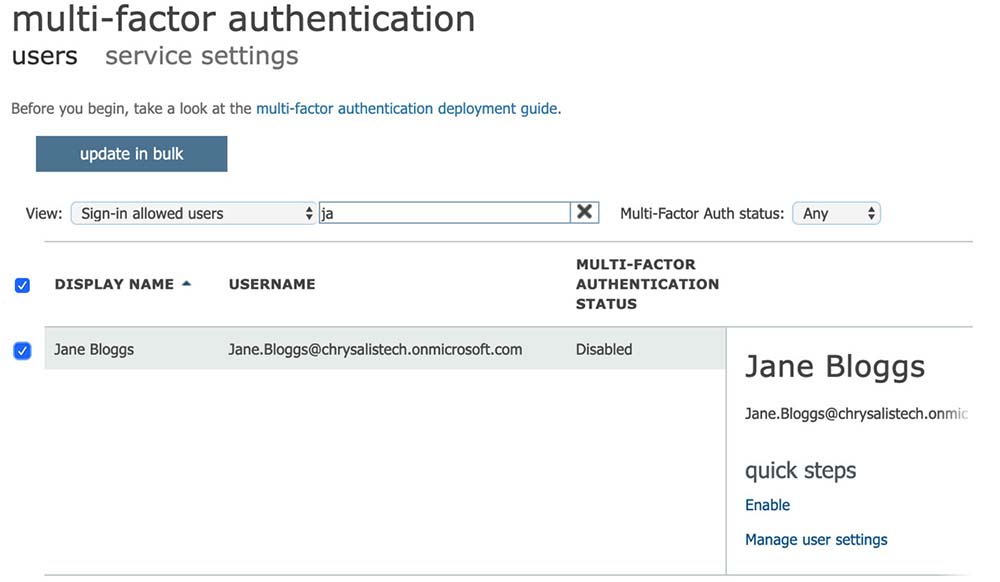Click the Jane Bloggs heading in details panel
Image resolution: width=1000 pixels, height=582 pixels.
coord(835,367)
